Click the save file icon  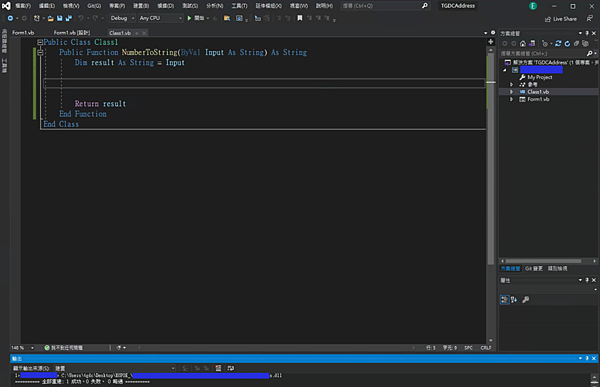pyautogui.click(x=60, y=18)
